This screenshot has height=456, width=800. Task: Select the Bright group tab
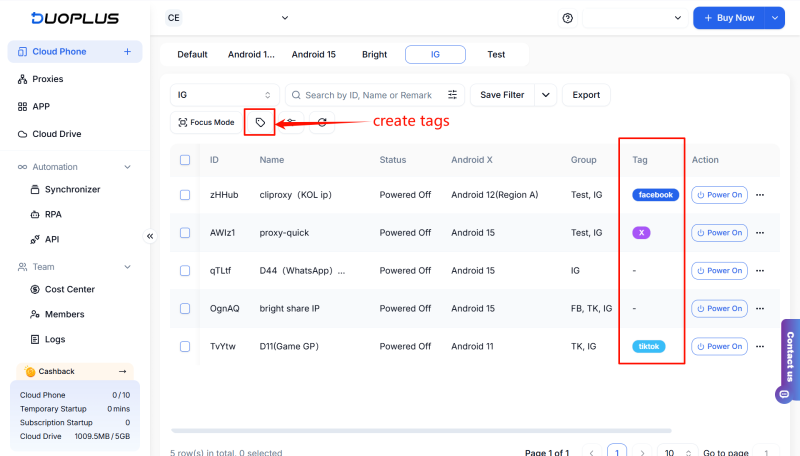click(375, 54)
